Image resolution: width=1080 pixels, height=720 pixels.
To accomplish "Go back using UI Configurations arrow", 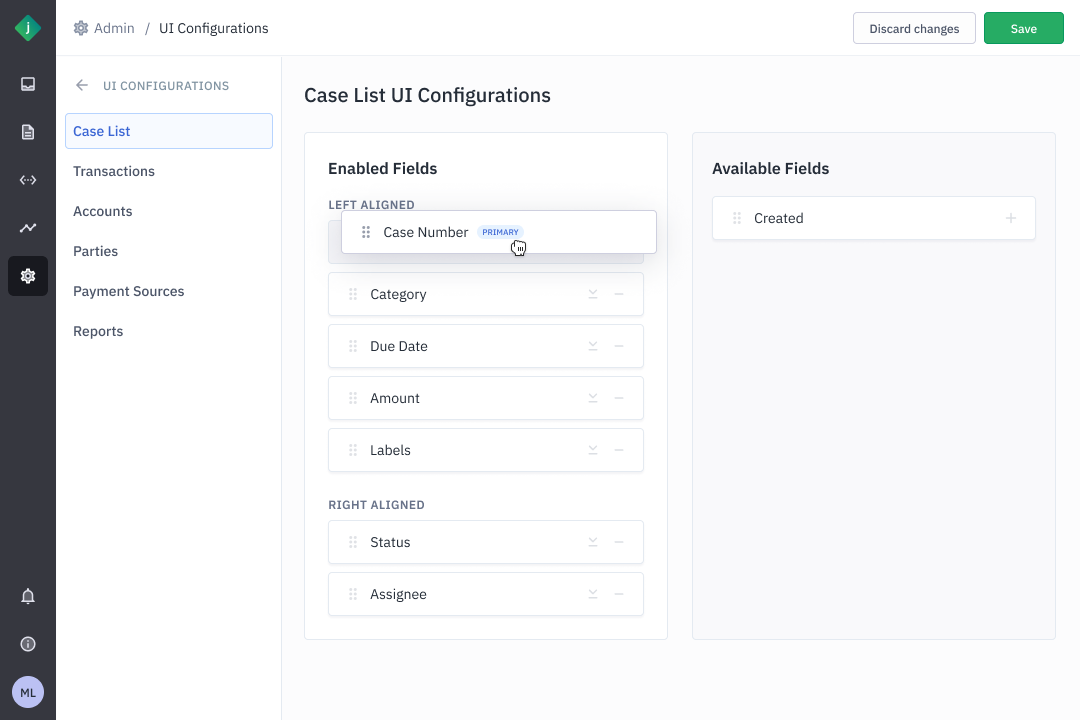I will [x=82, y=86].
